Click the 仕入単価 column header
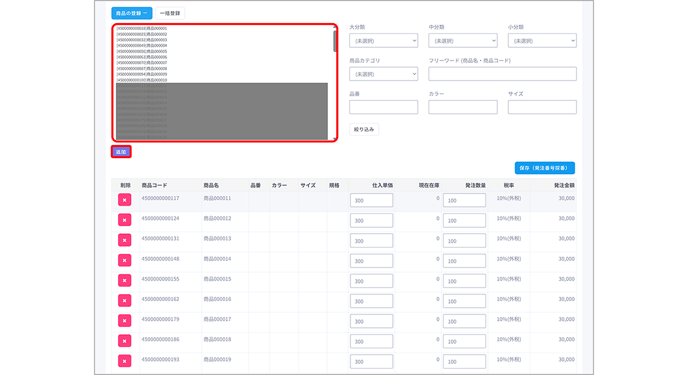 click(383, 186)
